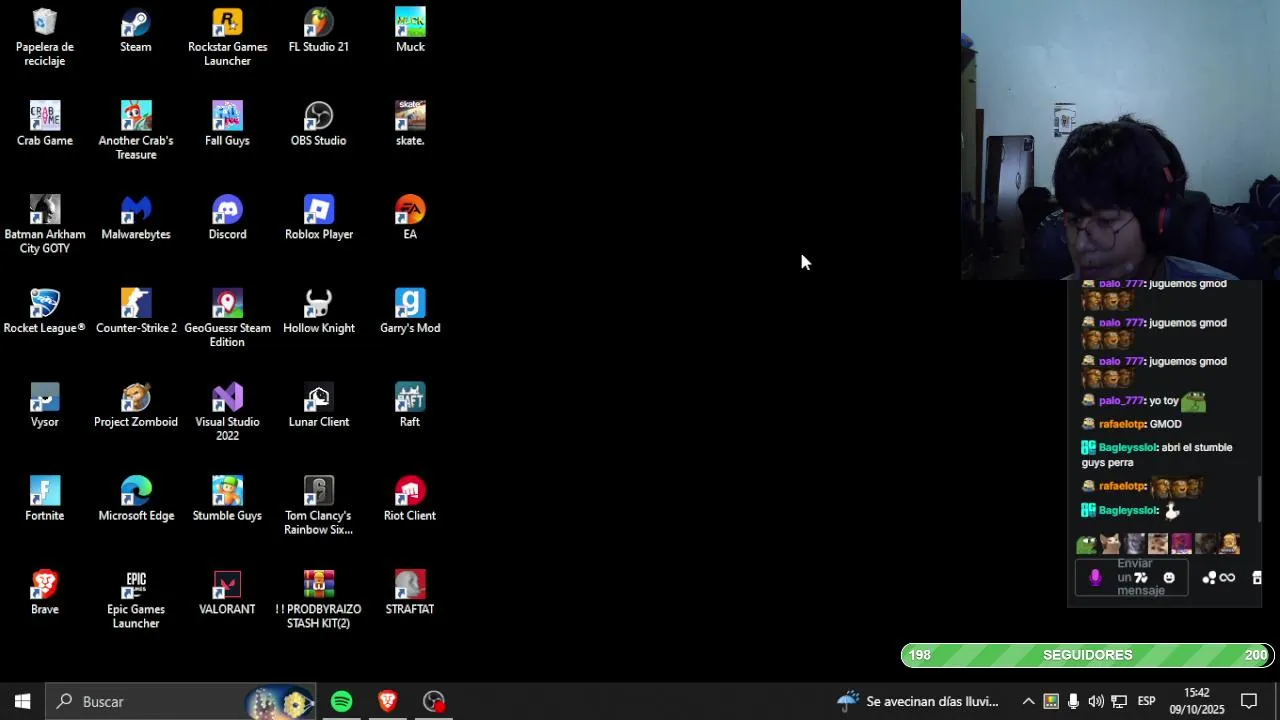
Task: Click the Raft game icon
Action: [x=410, y=406]
